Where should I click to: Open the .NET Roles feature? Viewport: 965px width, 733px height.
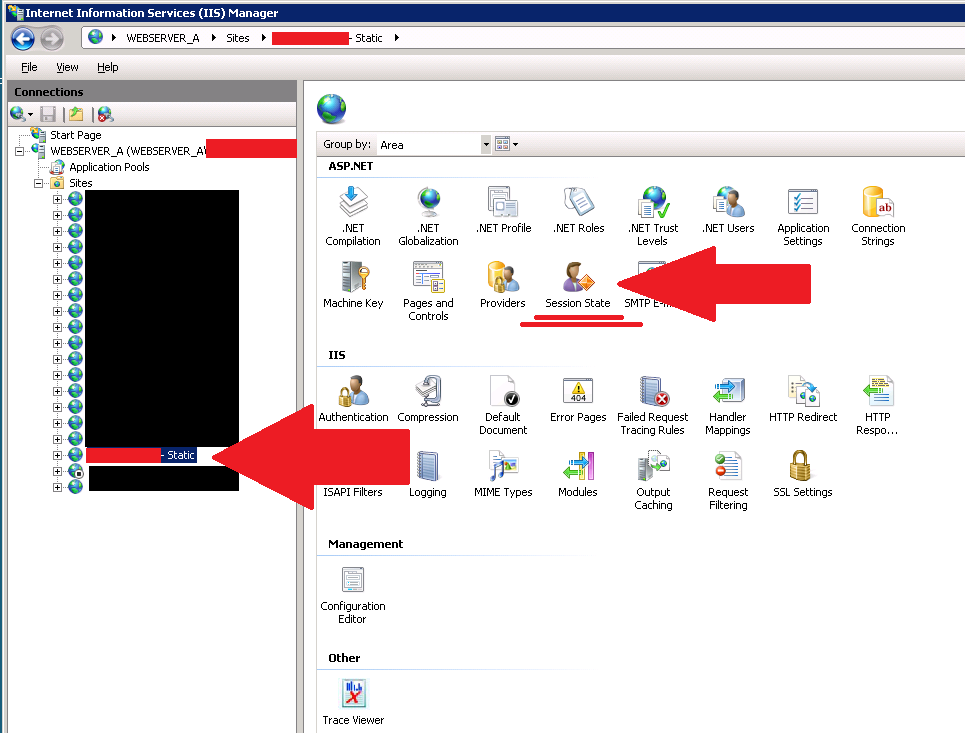click(x=579, y=210)
